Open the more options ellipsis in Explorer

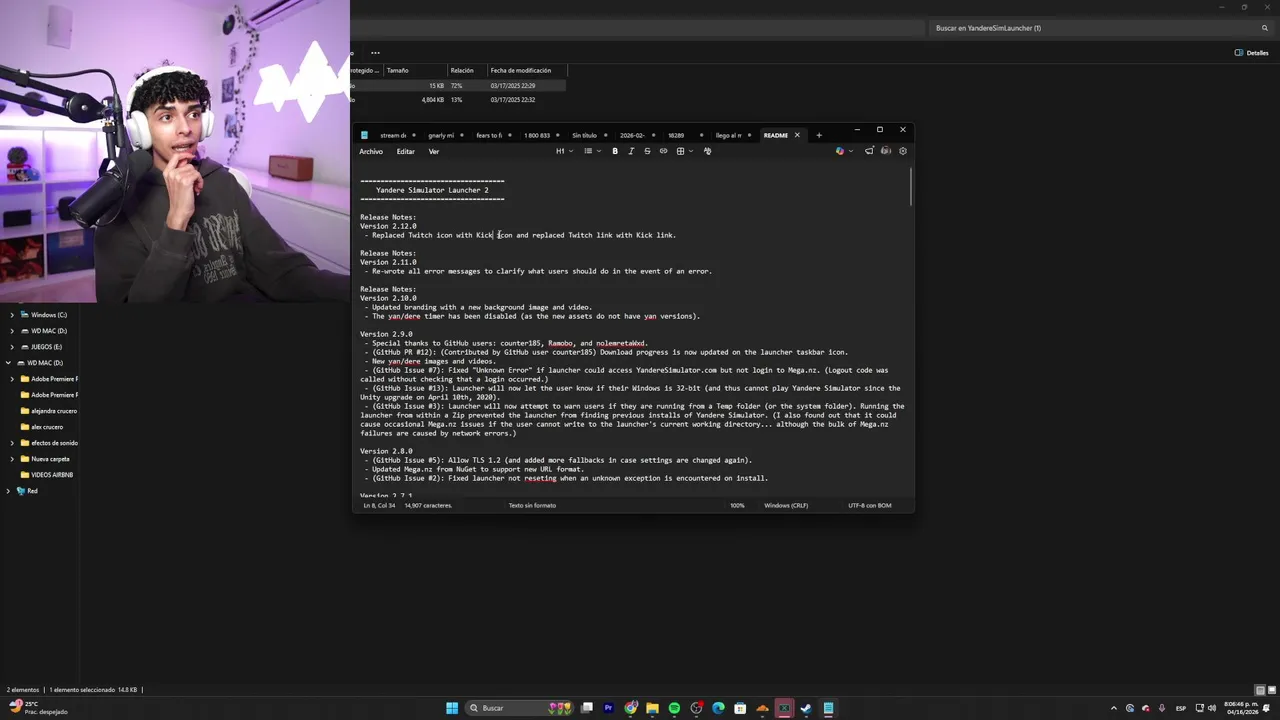(x=375, y=53)
